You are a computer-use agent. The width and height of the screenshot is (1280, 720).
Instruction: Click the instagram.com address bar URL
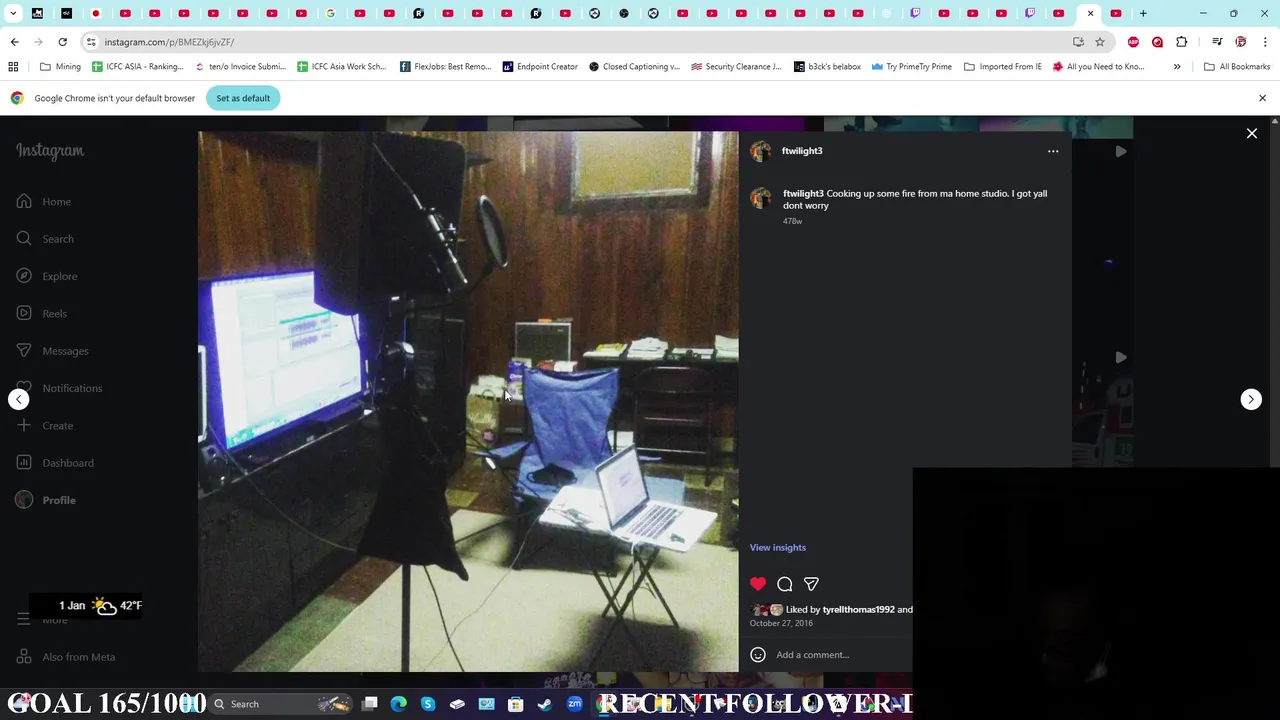(x=169, y=42)
